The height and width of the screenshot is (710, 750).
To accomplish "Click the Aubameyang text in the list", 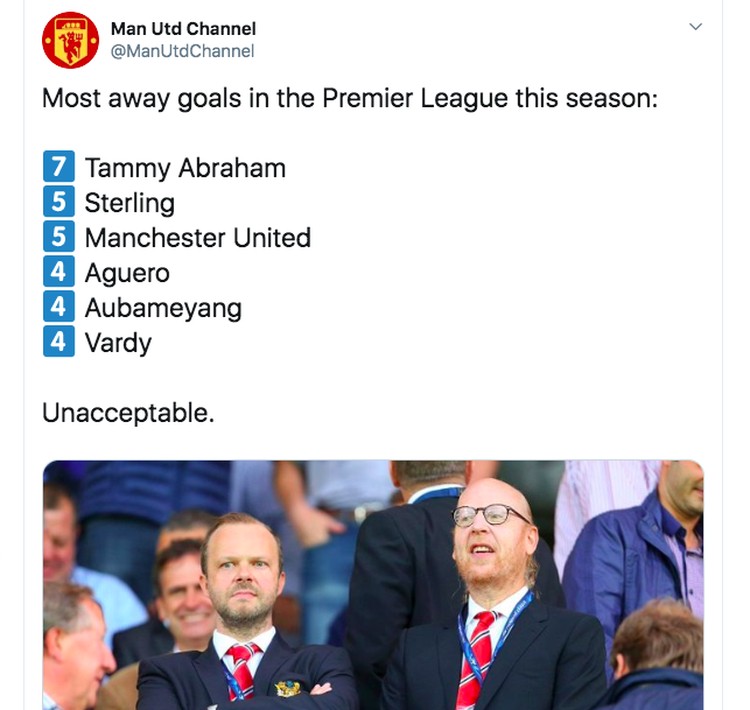I will [x=163, y=309].
